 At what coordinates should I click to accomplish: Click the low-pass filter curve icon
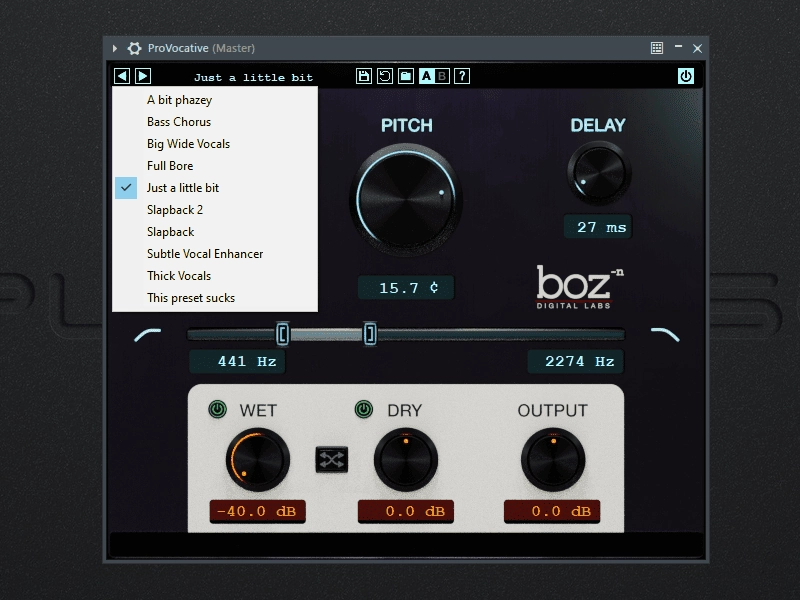click(x=665, y=335)
